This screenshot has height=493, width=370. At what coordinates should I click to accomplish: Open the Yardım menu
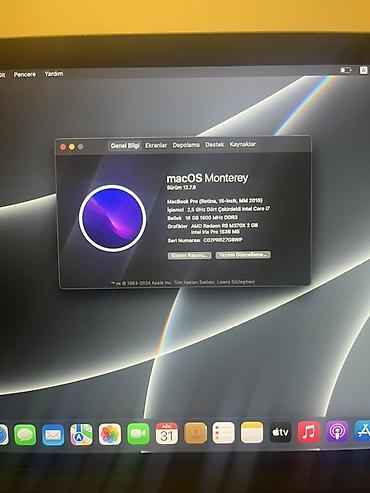[x=54, y=74]
